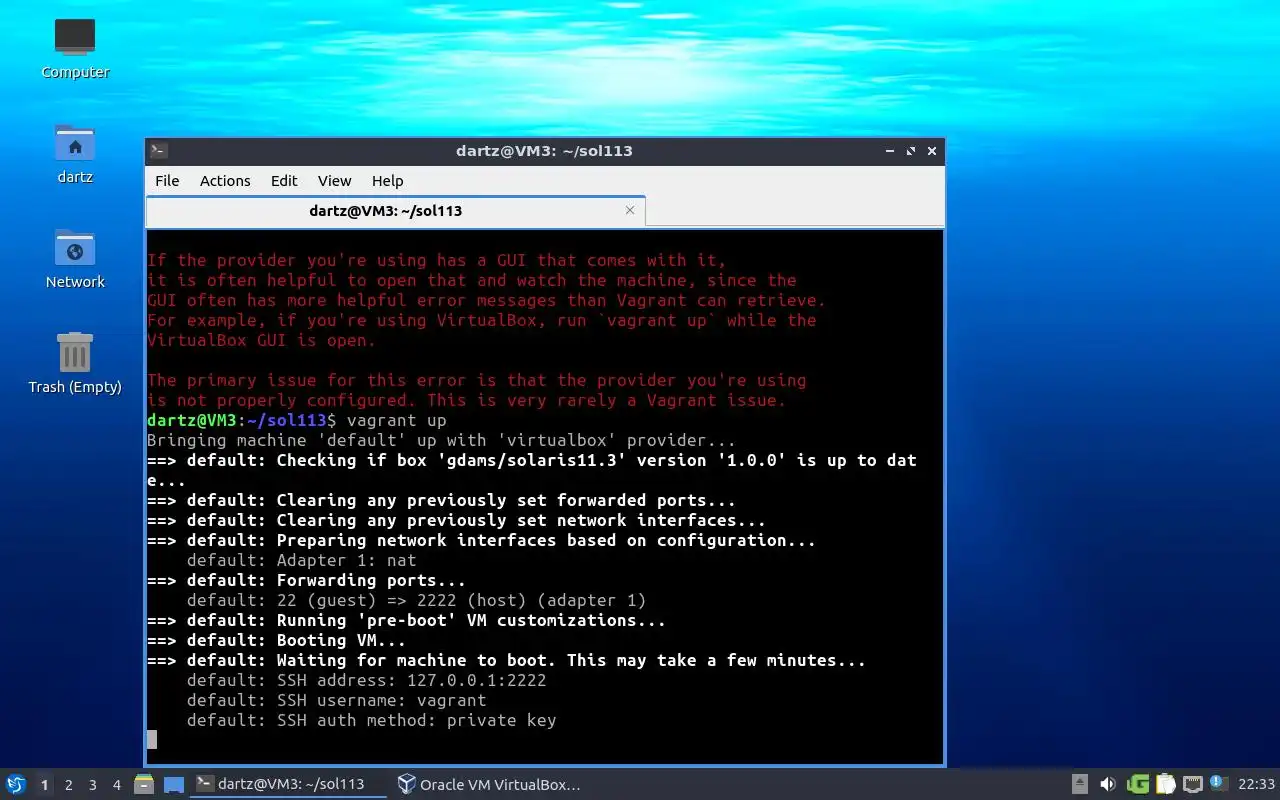Click the update notifier tray icon

point(1218,783)
